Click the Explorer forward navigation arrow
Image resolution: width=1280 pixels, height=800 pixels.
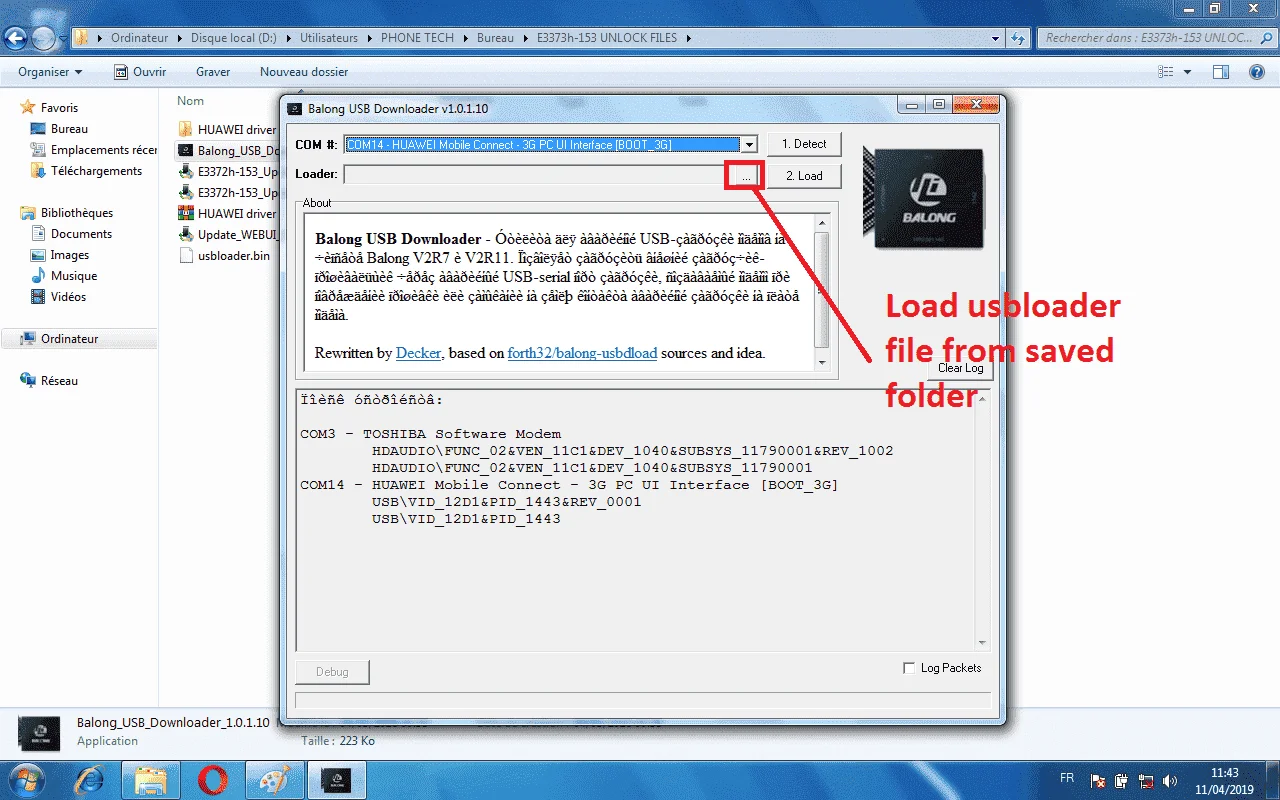click(44, 39)
